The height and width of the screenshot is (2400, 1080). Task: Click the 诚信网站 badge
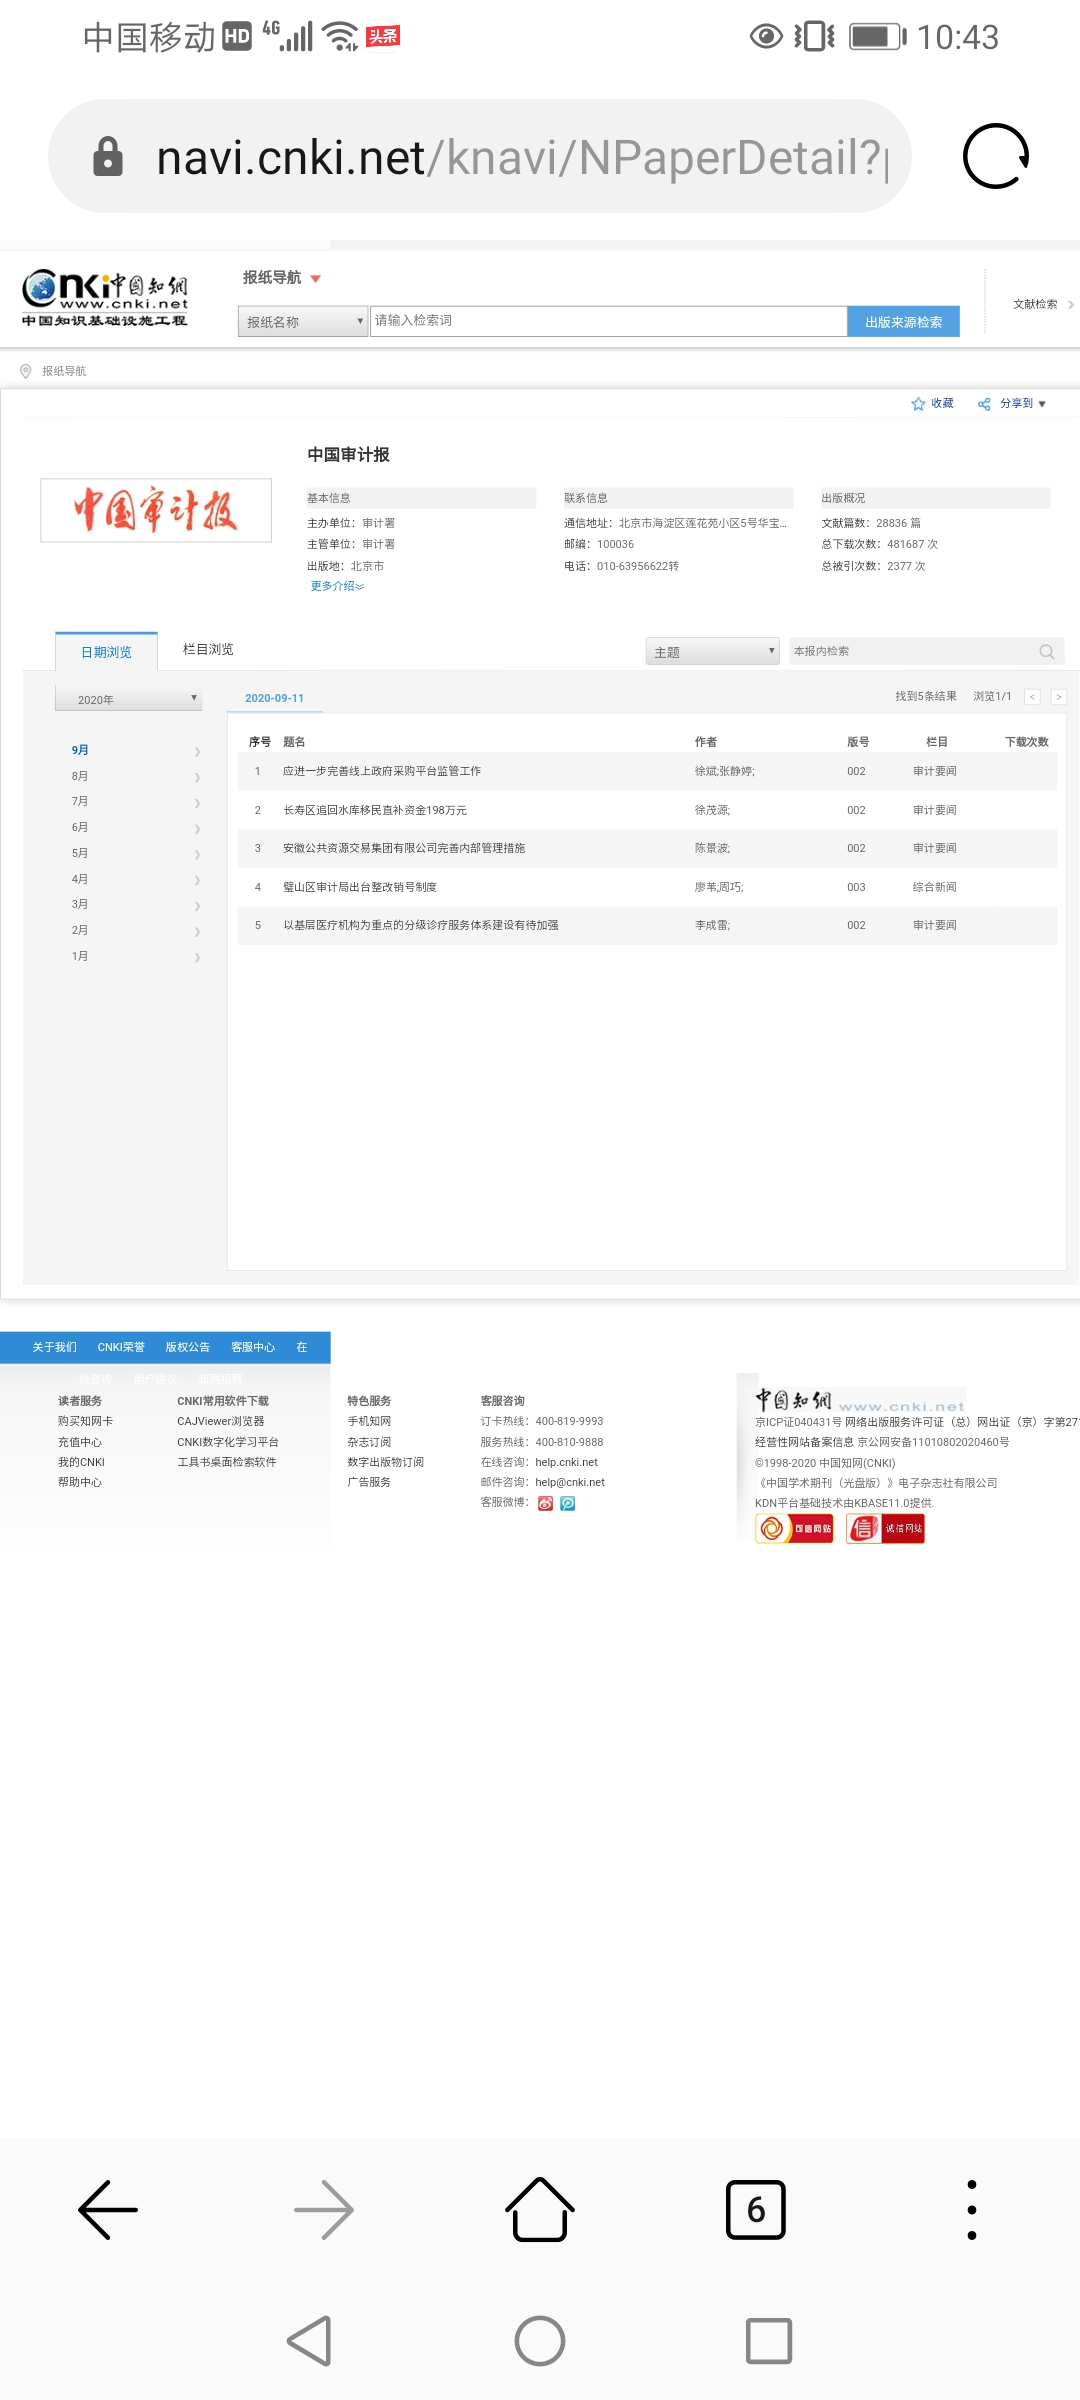point(885,1528)
